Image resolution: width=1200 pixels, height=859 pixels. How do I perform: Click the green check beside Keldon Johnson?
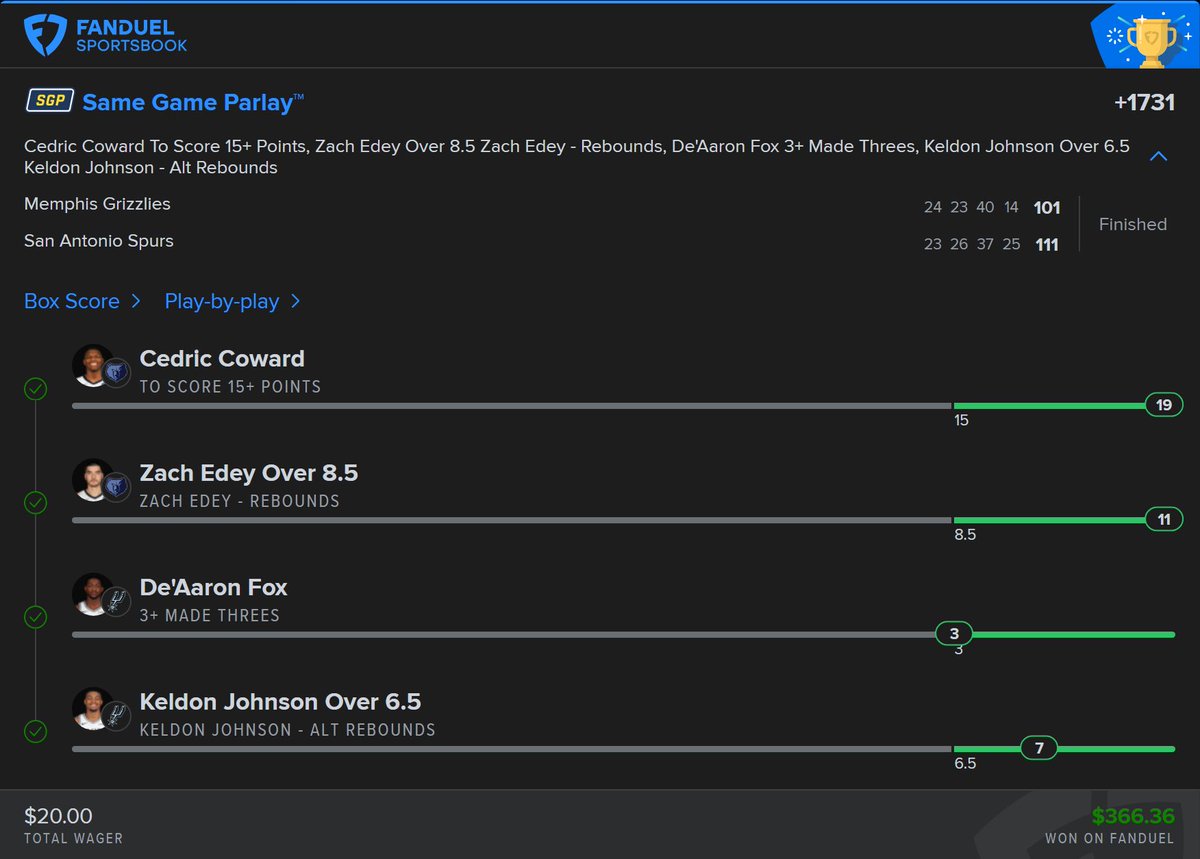(35, 731)
